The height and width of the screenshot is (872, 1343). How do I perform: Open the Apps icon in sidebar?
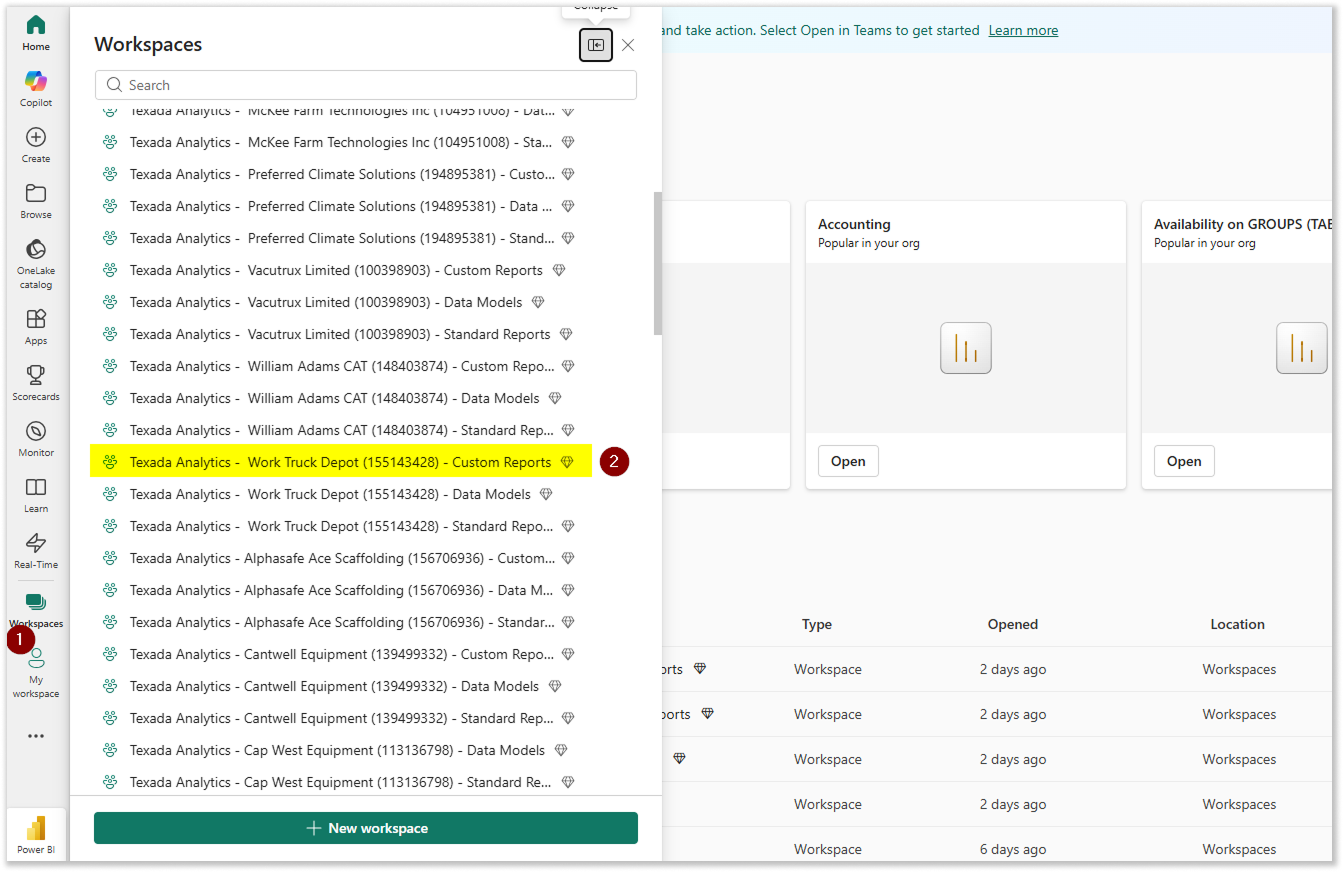click(36, 326)
